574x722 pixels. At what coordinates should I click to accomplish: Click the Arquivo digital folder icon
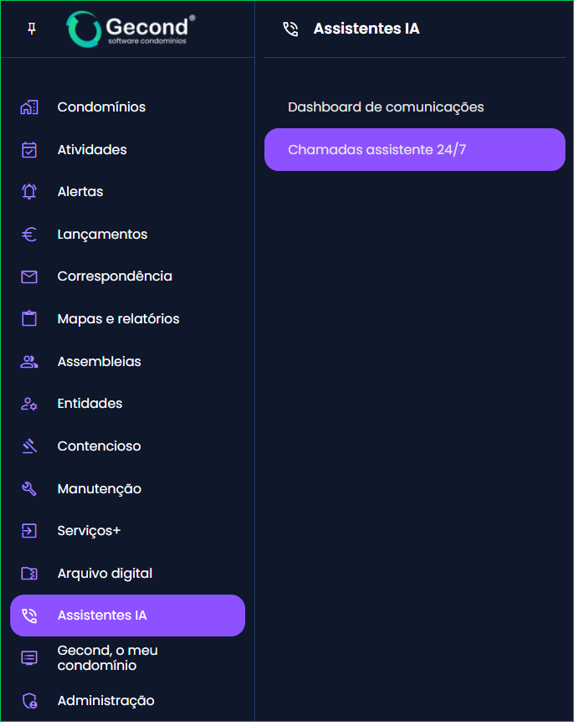coord(29,573)
